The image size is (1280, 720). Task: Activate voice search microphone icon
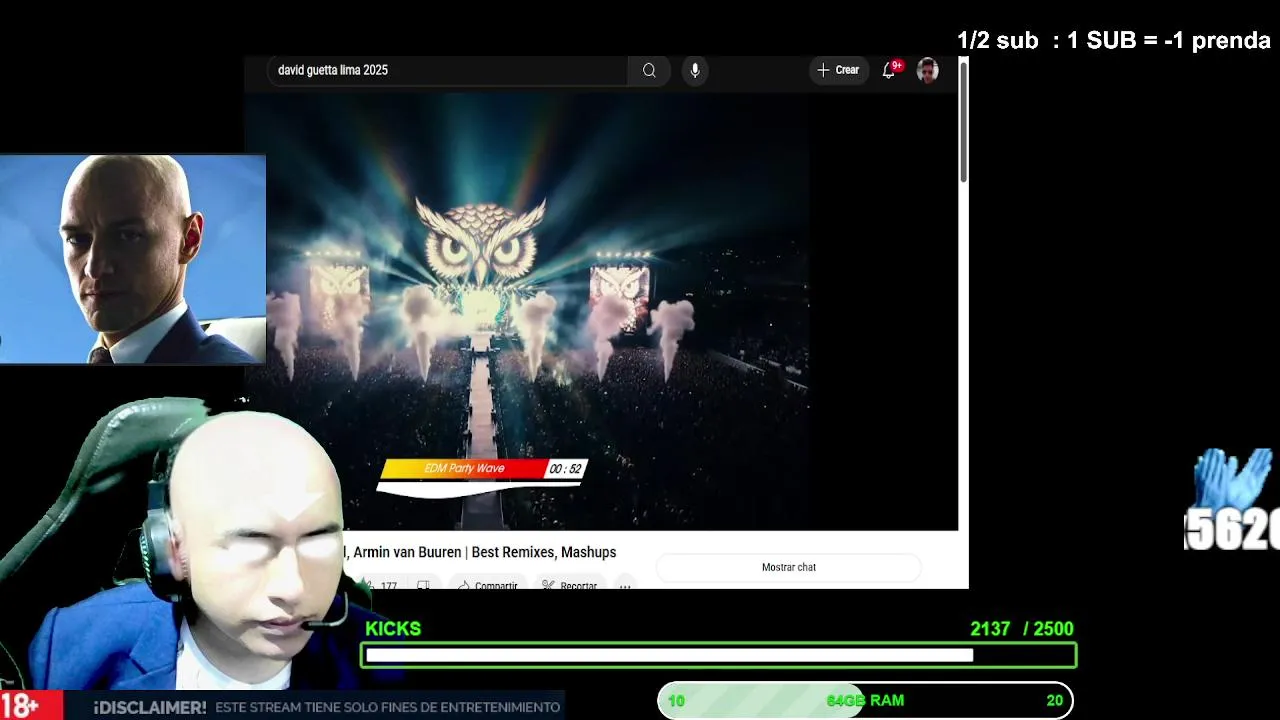point(695,70)
